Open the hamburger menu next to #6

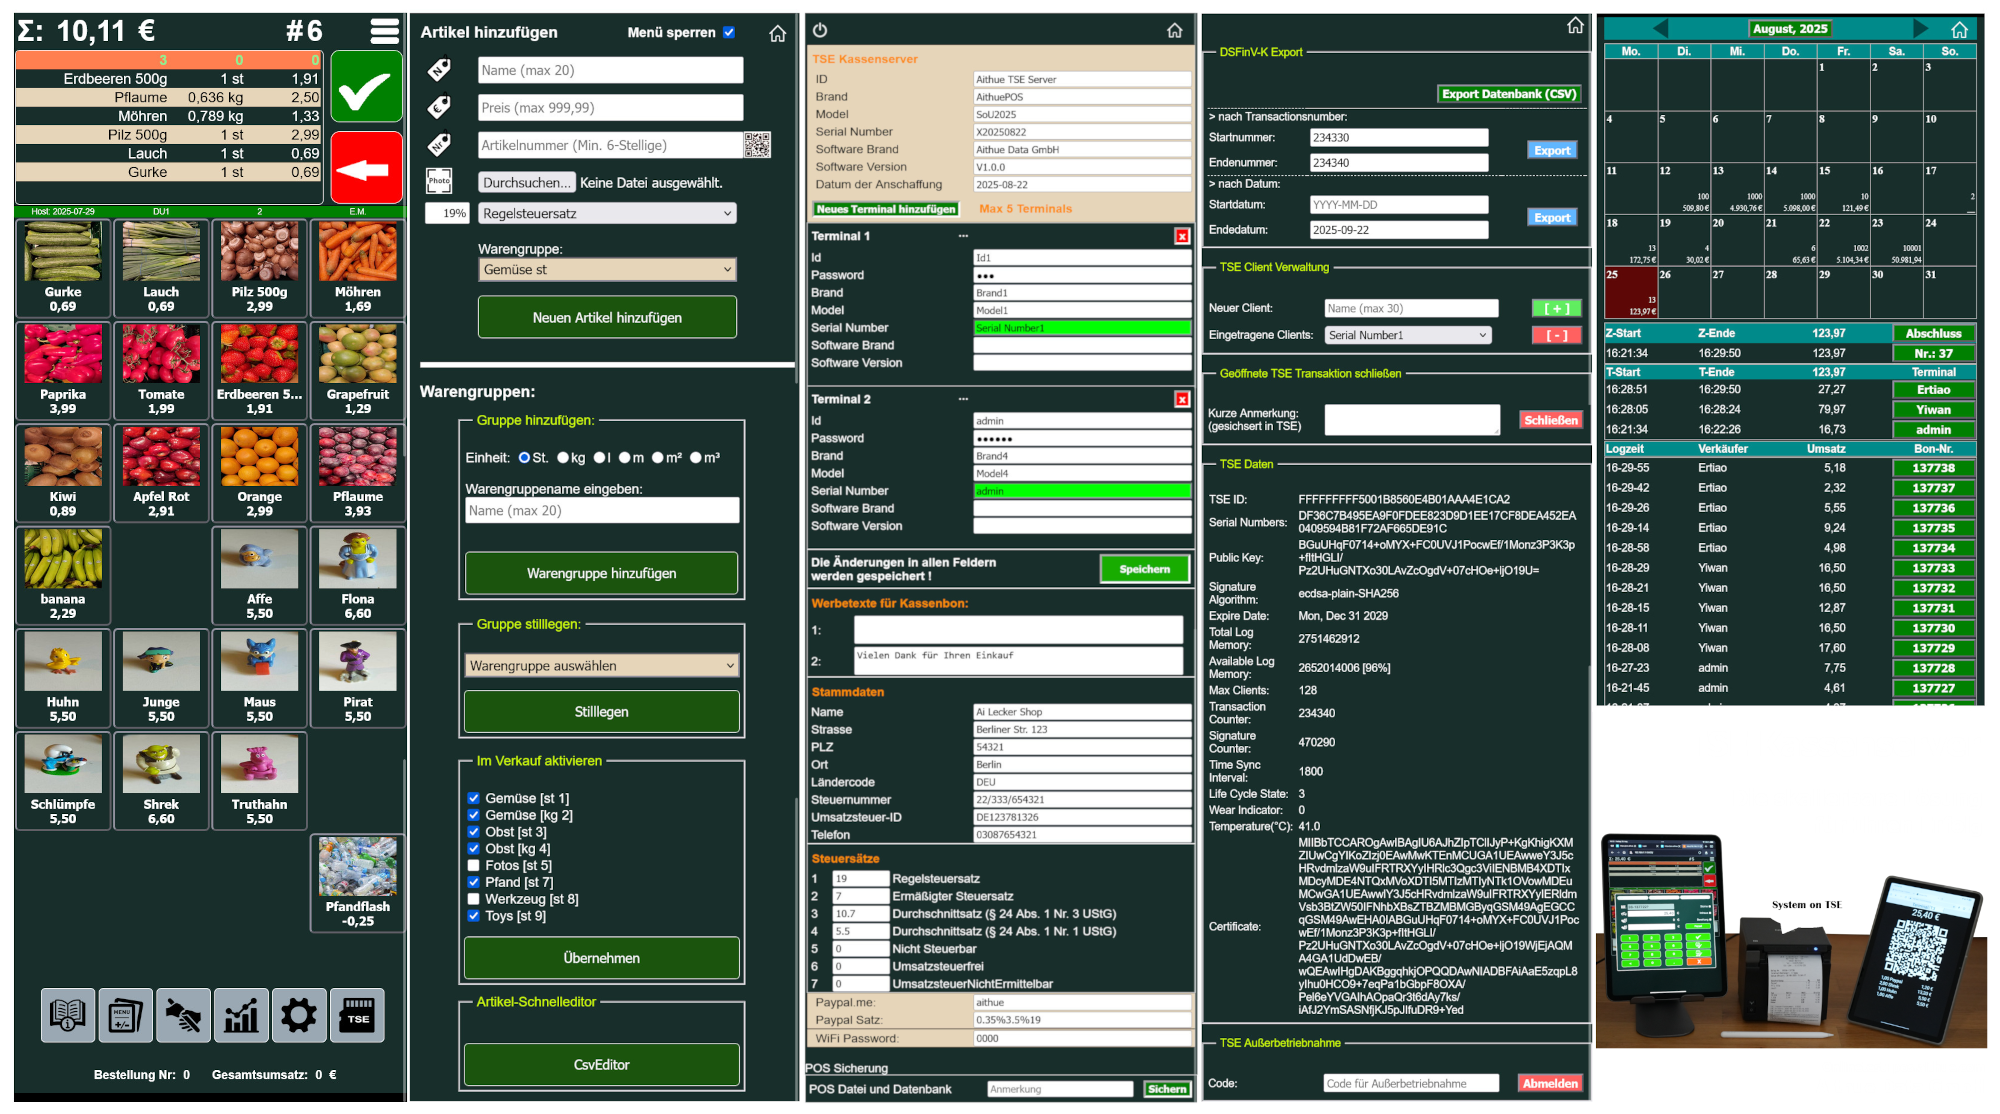pyautogui.click(x=385, y=31)
